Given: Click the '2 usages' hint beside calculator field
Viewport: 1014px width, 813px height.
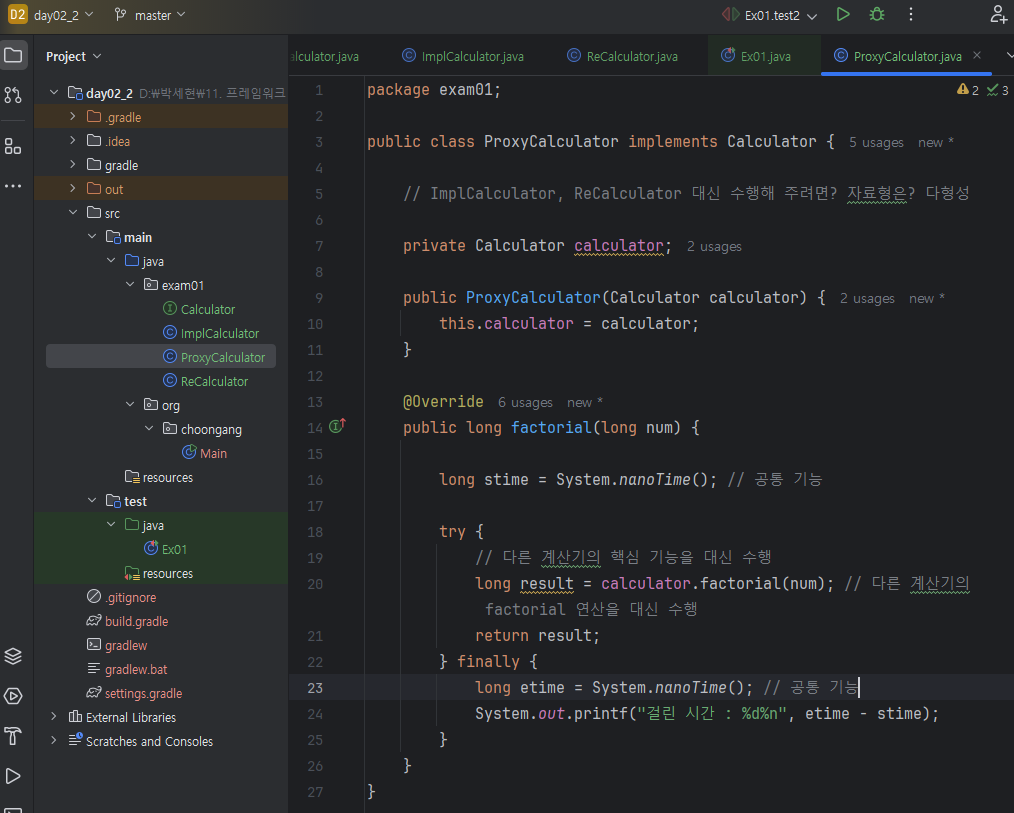Looking at the screenshot, I should click(x=714, y=246).
